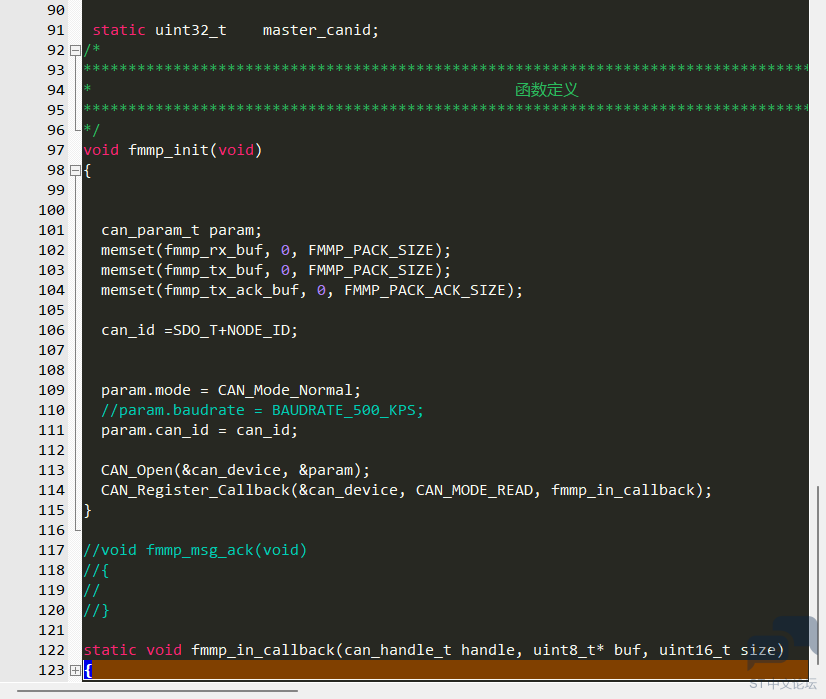Click the 函数定义 comment heading

point(546,90)
